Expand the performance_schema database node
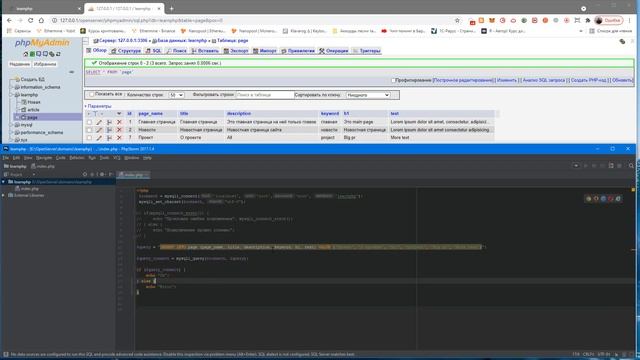The image size is (640, 360). (x=12, y=132)
